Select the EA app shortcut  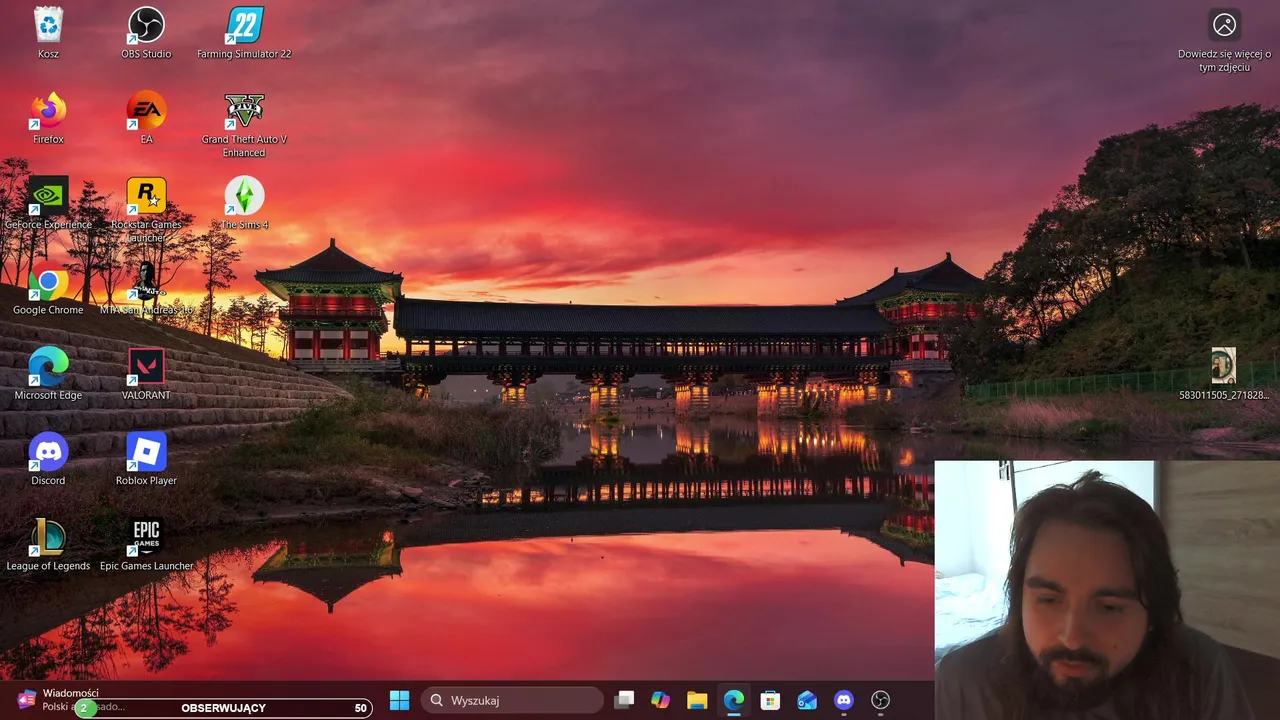tap(146, 118)
